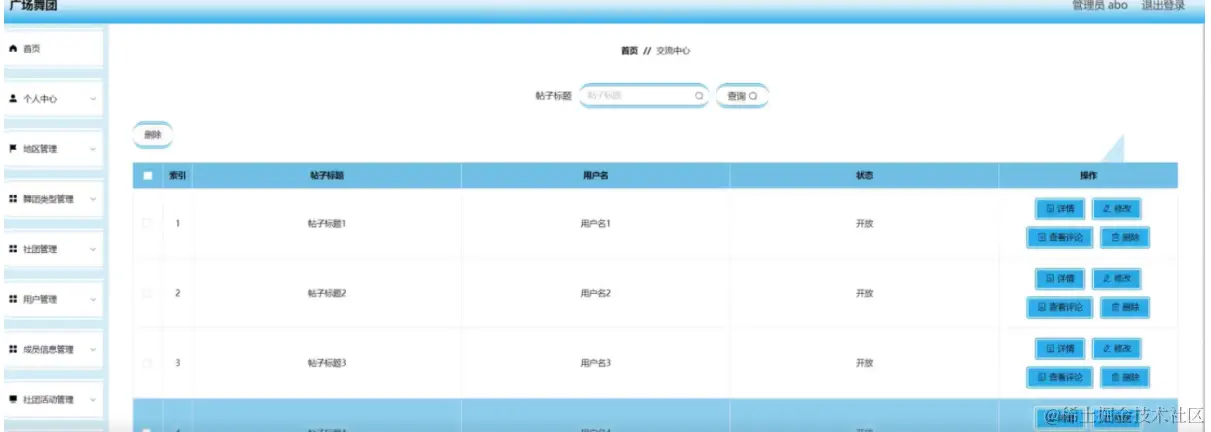This screenshot has height=432, width=1211.
Task: Click the 开放 status in the 帖子标题1 row
Action: tap(864, 223)
